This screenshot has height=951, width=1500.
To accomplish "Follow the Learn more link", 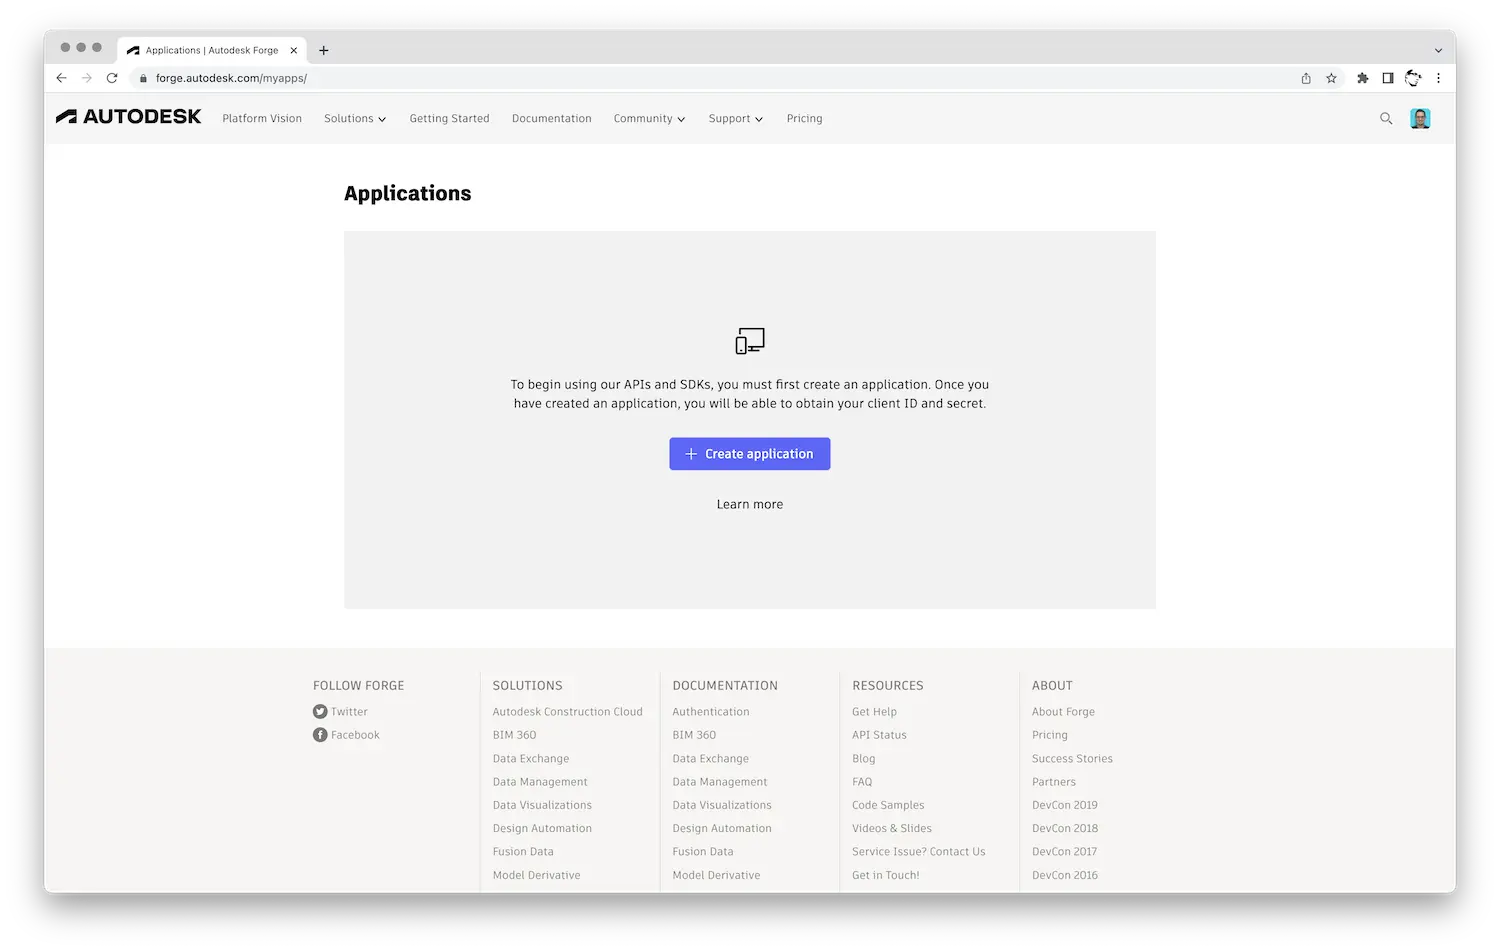I will coord(750,505).
